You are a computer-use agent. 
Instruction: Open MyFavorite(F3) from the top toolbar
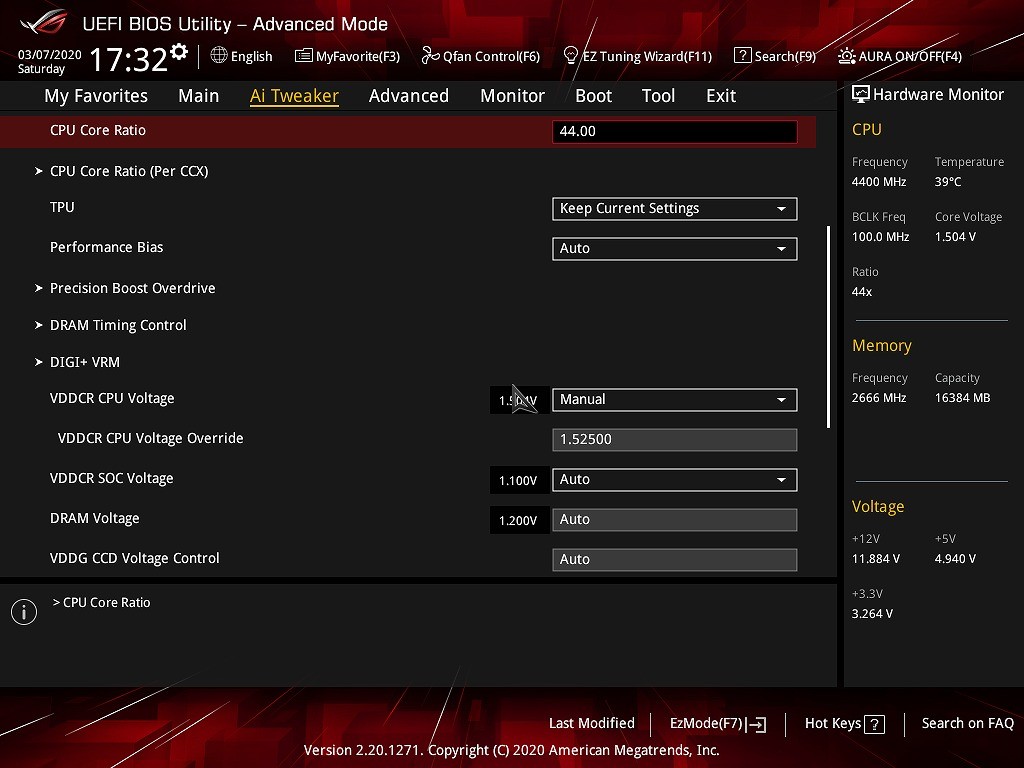click(x=304, y=56)
